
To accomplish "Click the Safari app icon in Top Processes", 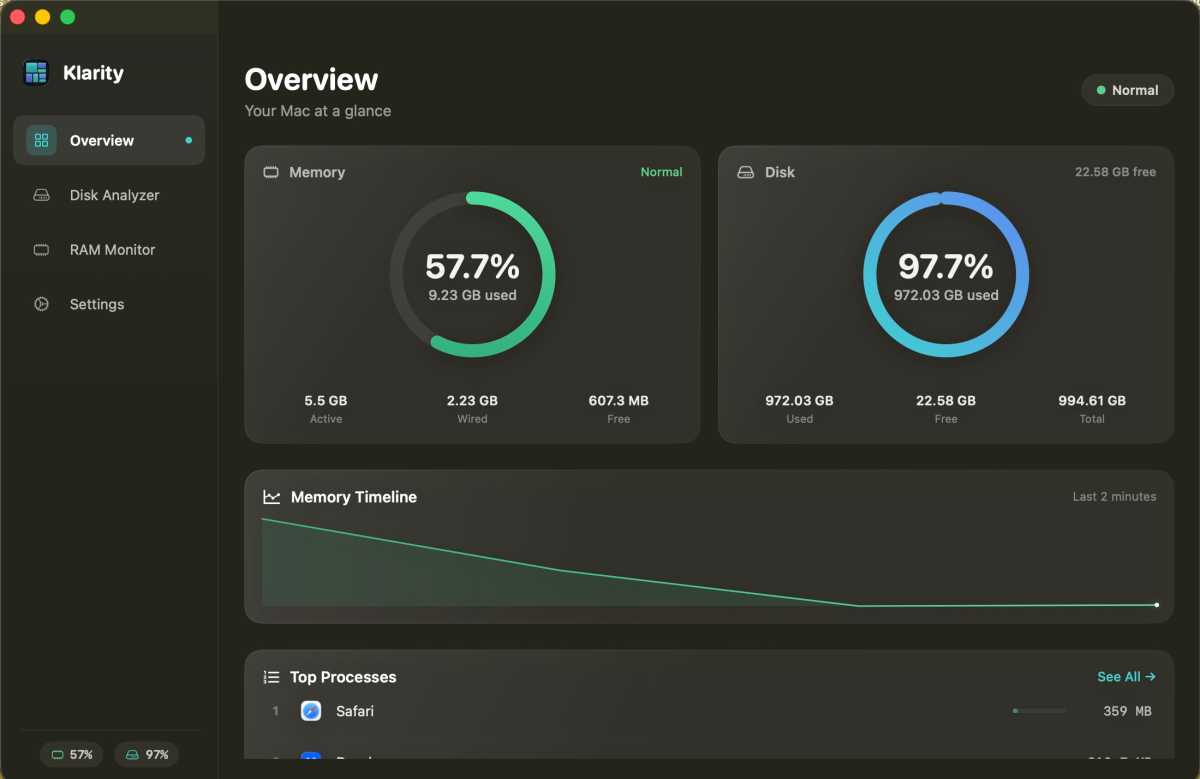I will 311,711.
